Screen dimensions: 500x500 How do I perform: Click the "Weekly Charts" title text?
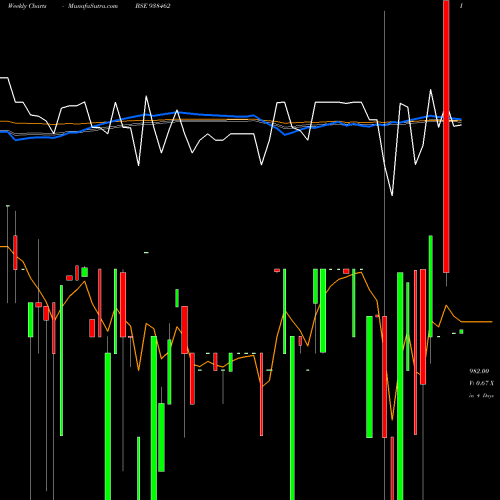(27, 6)
